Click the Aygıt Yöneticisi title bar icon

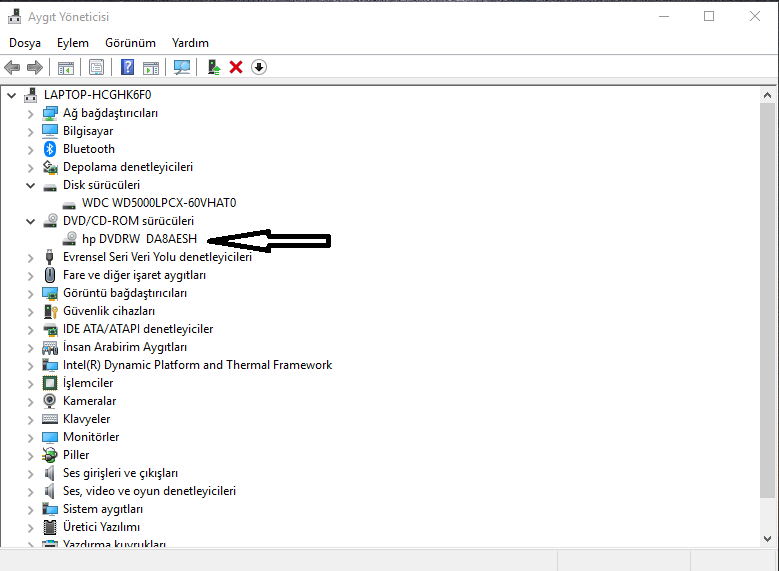[x=14, y=16]
